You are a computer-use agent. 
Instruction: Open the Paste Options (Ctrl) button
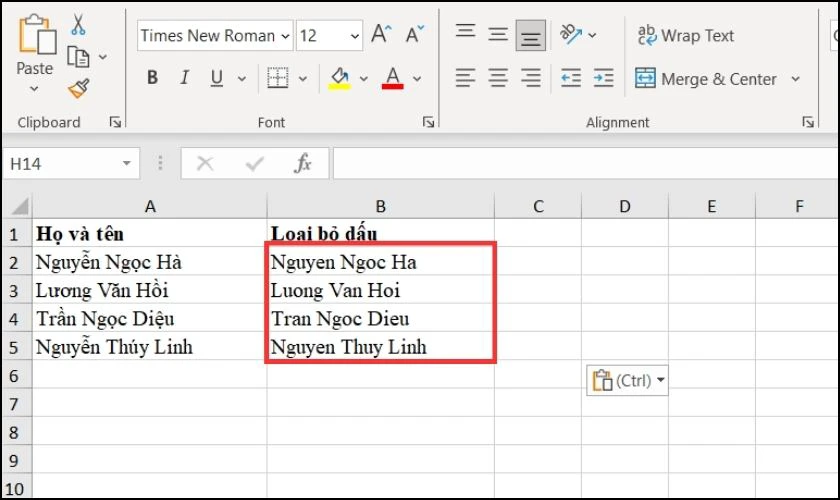(627, 380)
